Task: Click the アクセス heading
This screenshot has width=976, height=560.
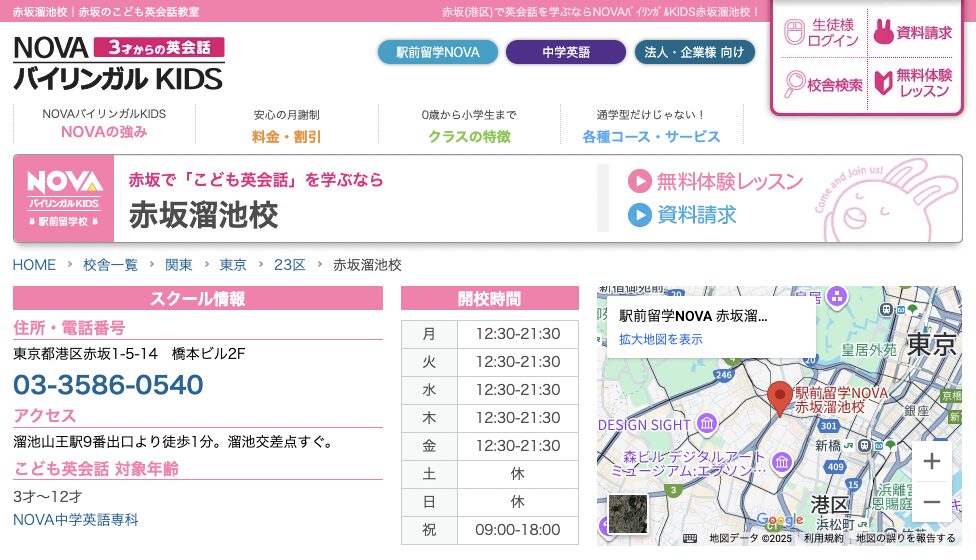Action: pyautogui.click(x=45, y=416)
